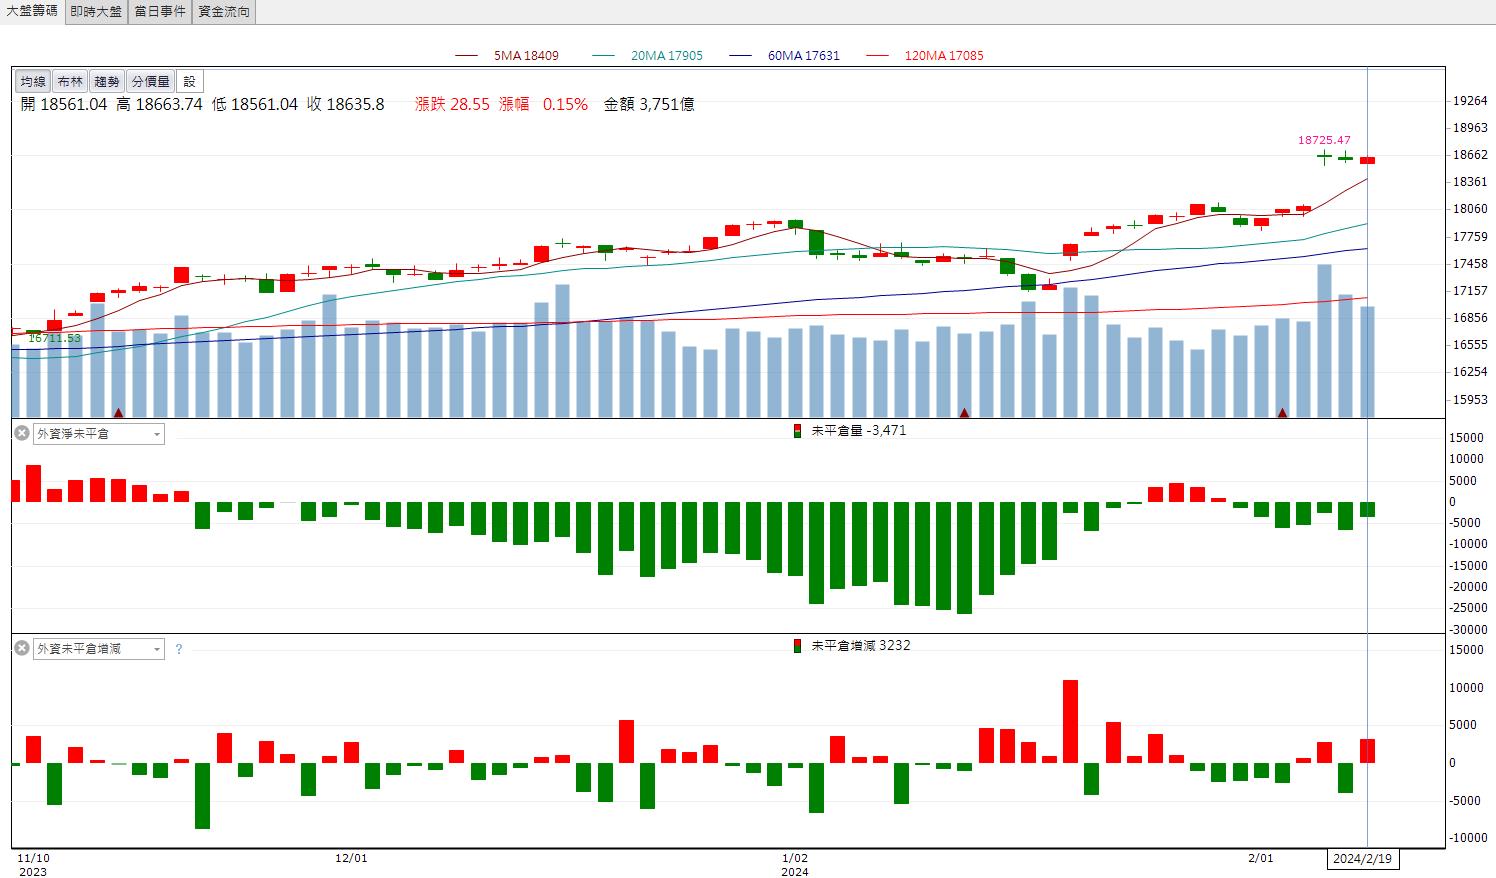
Task: Open the 當日事件 tab
Action: [x=160, y=12]
